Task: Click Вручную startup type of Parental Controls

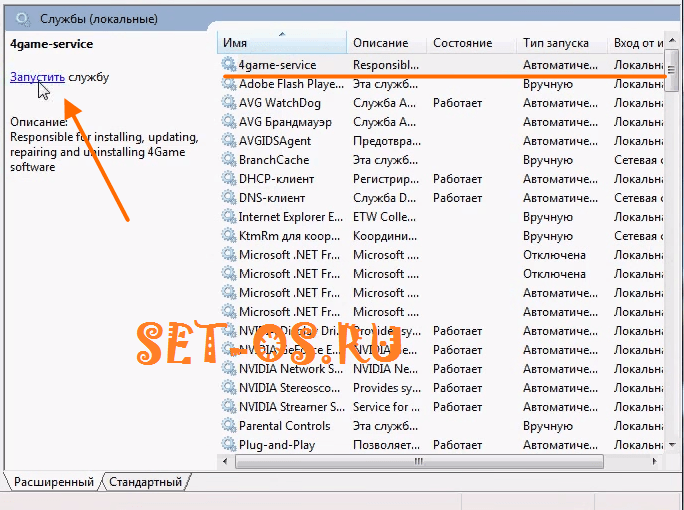Action: [547, 426]
